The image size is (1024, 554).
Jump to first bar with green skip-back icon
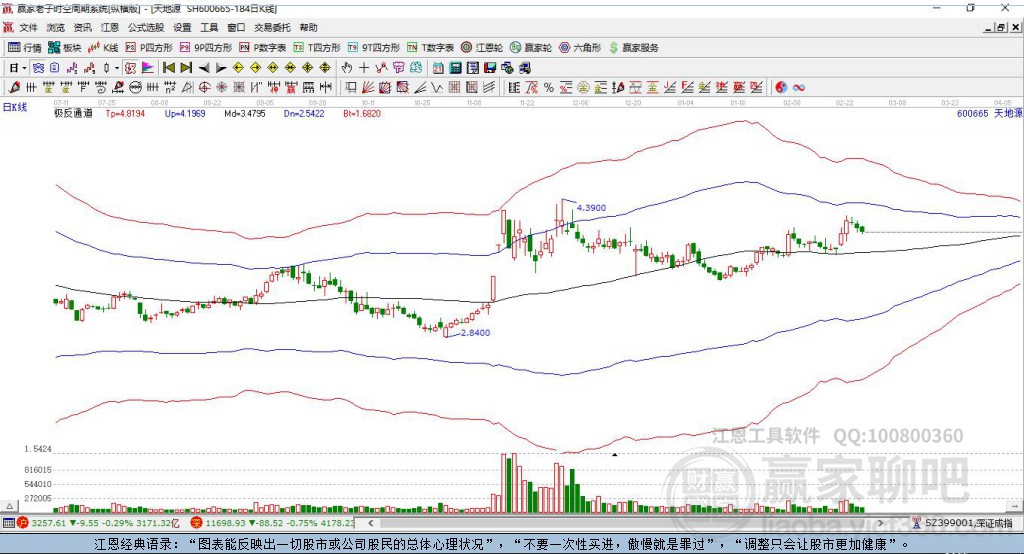168,68
